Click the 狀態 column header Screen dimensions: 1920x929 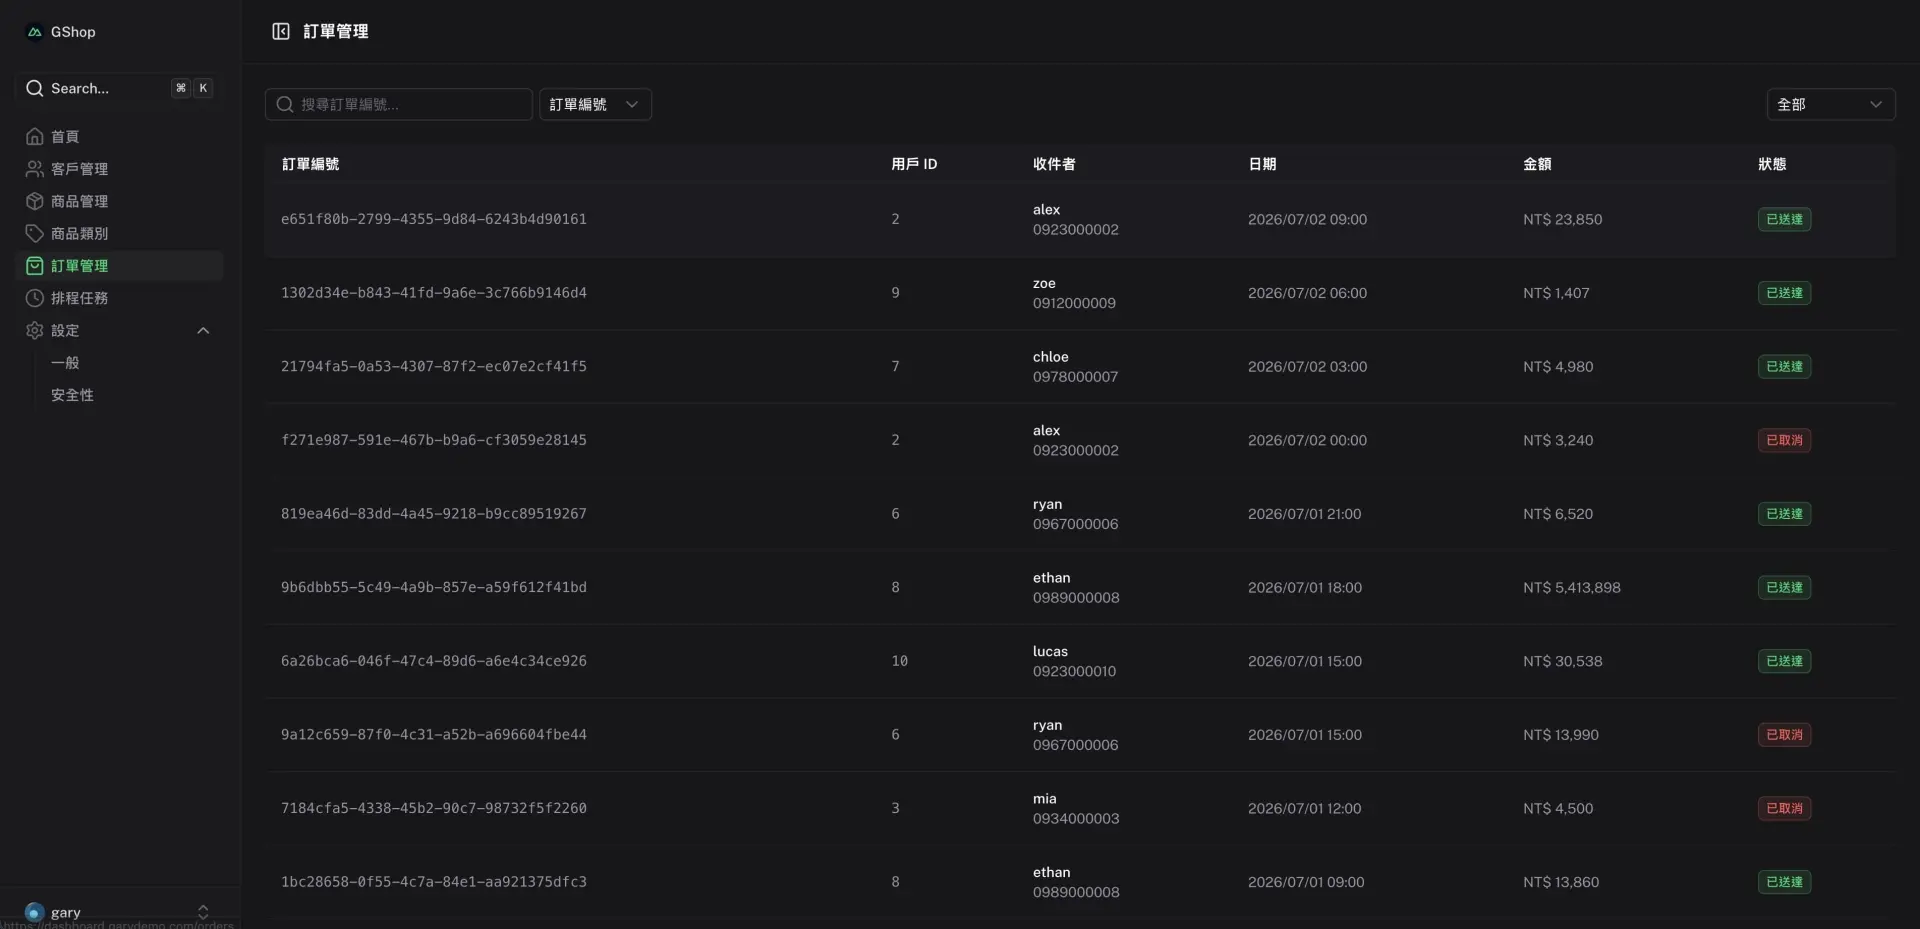coord(1772,164)
